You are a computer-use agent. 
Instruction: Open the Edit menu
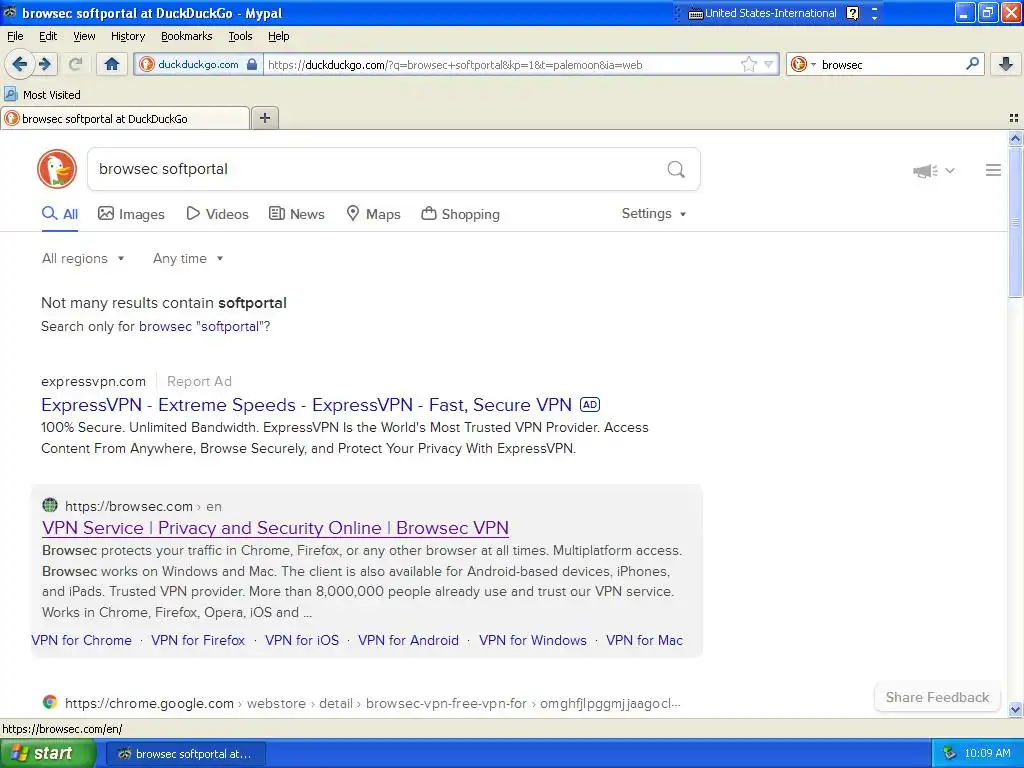click(x=48, y=36)
